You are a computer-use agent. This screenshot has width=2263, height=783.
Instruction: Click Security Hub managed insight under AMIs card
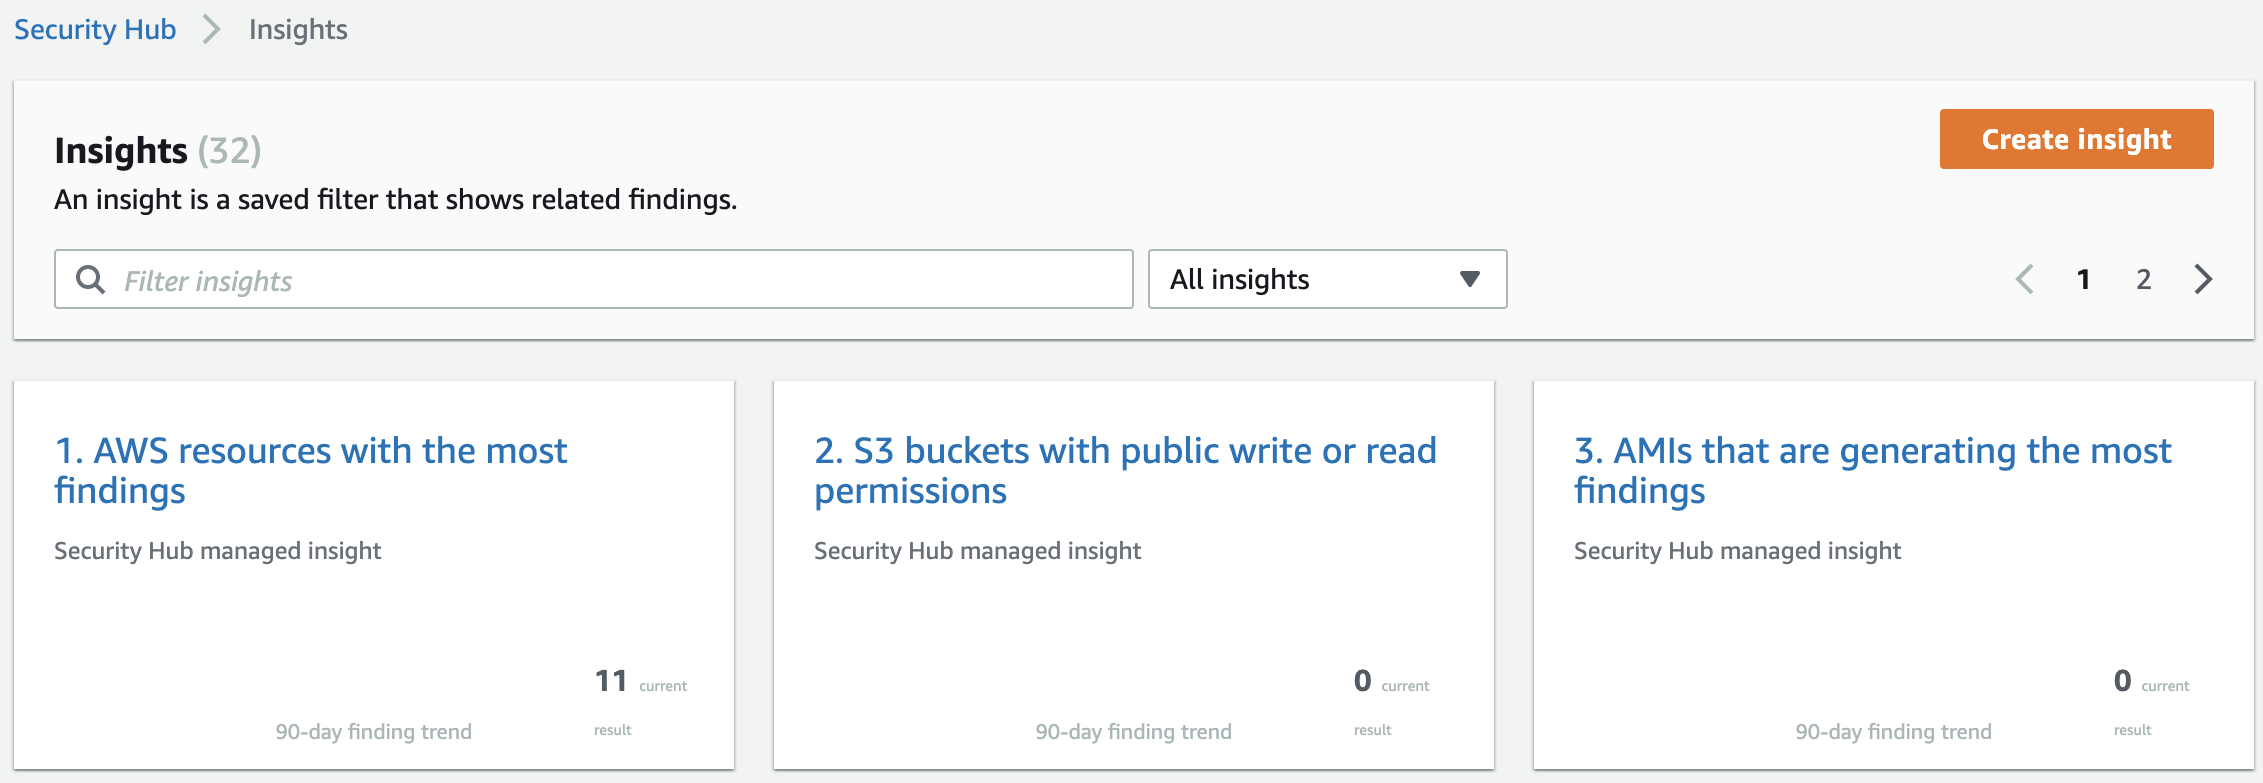click(x=1737, y=551)
